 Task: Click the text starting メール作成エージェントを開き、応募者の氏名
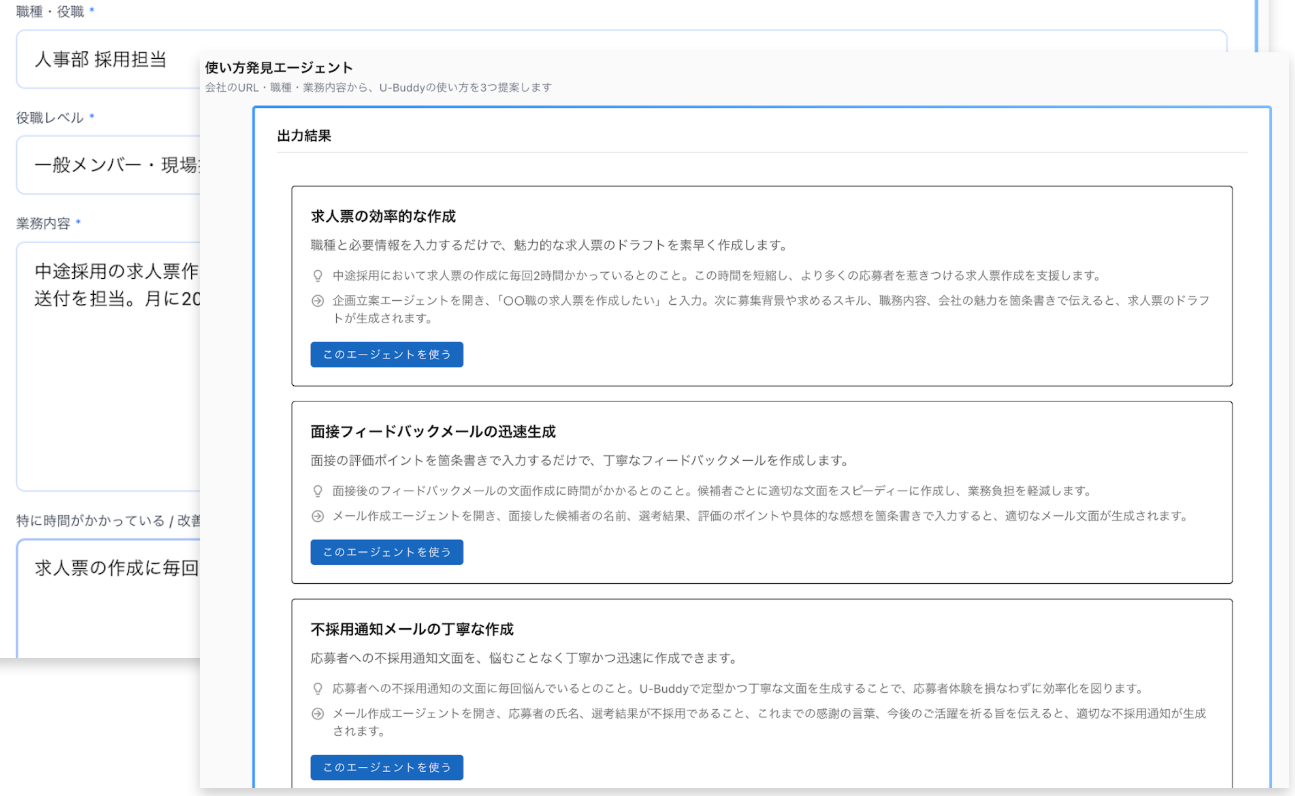[769, 722]
